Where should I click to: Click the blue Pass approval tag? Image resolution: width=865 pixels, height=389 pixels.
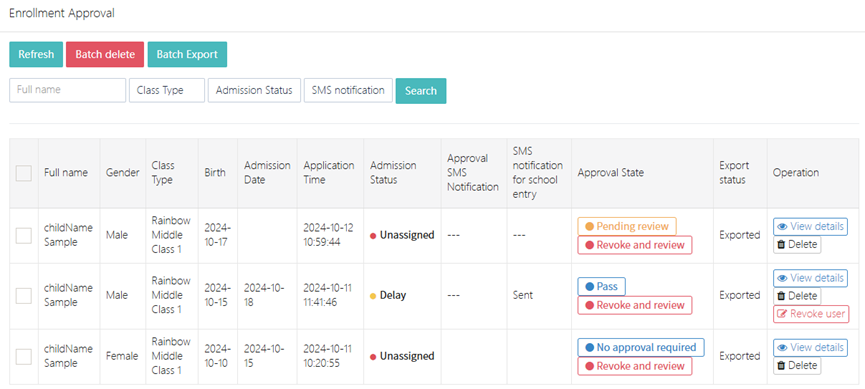click(x=601, y=286)
